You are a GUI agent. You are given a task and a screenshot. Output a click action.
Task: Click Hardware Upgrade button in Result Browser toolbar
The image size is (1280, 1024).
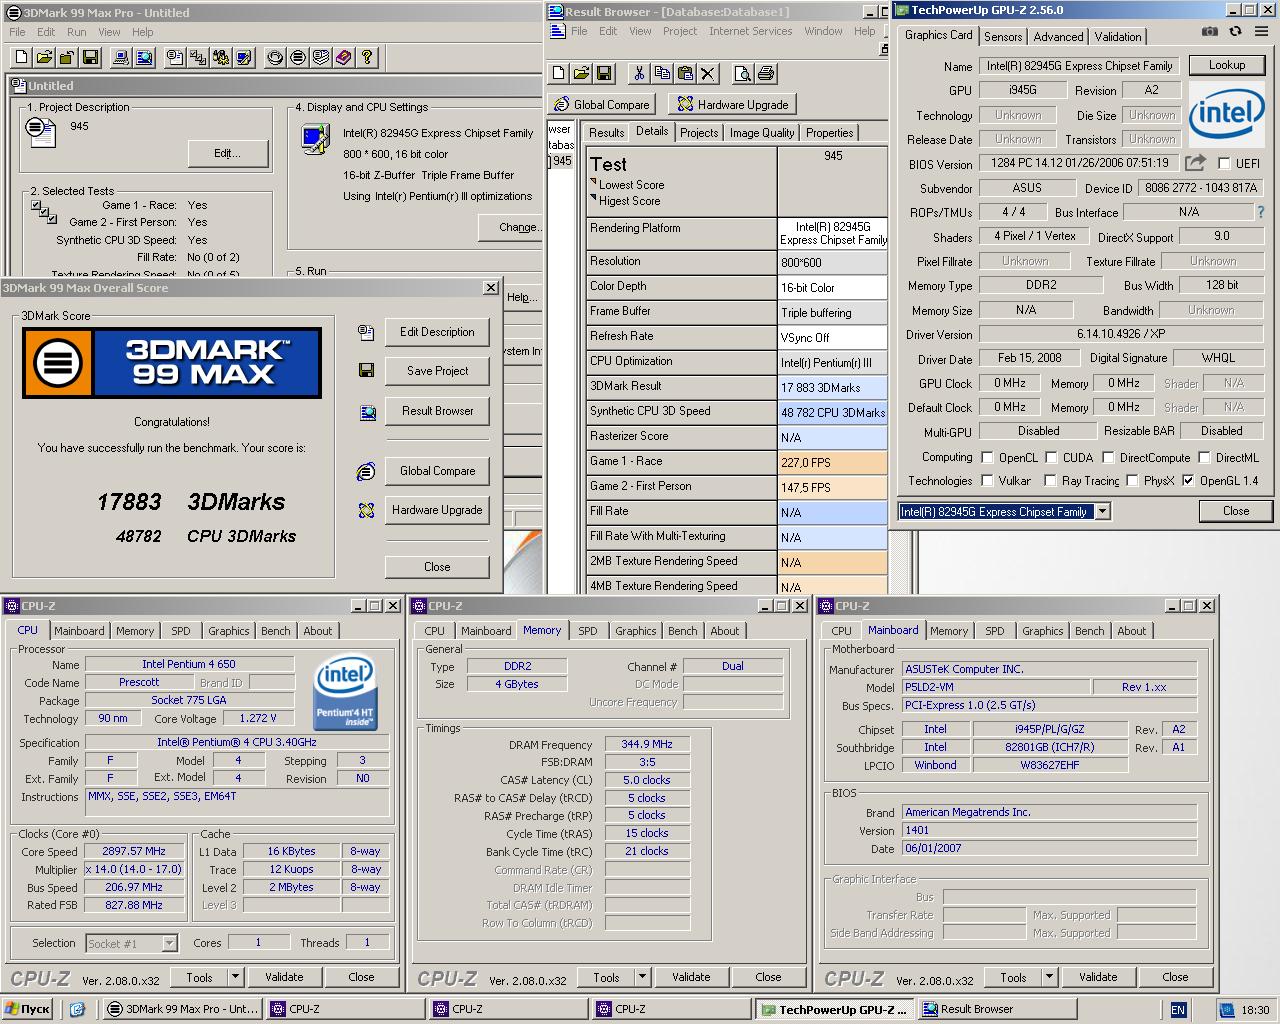tap(734, 104)
